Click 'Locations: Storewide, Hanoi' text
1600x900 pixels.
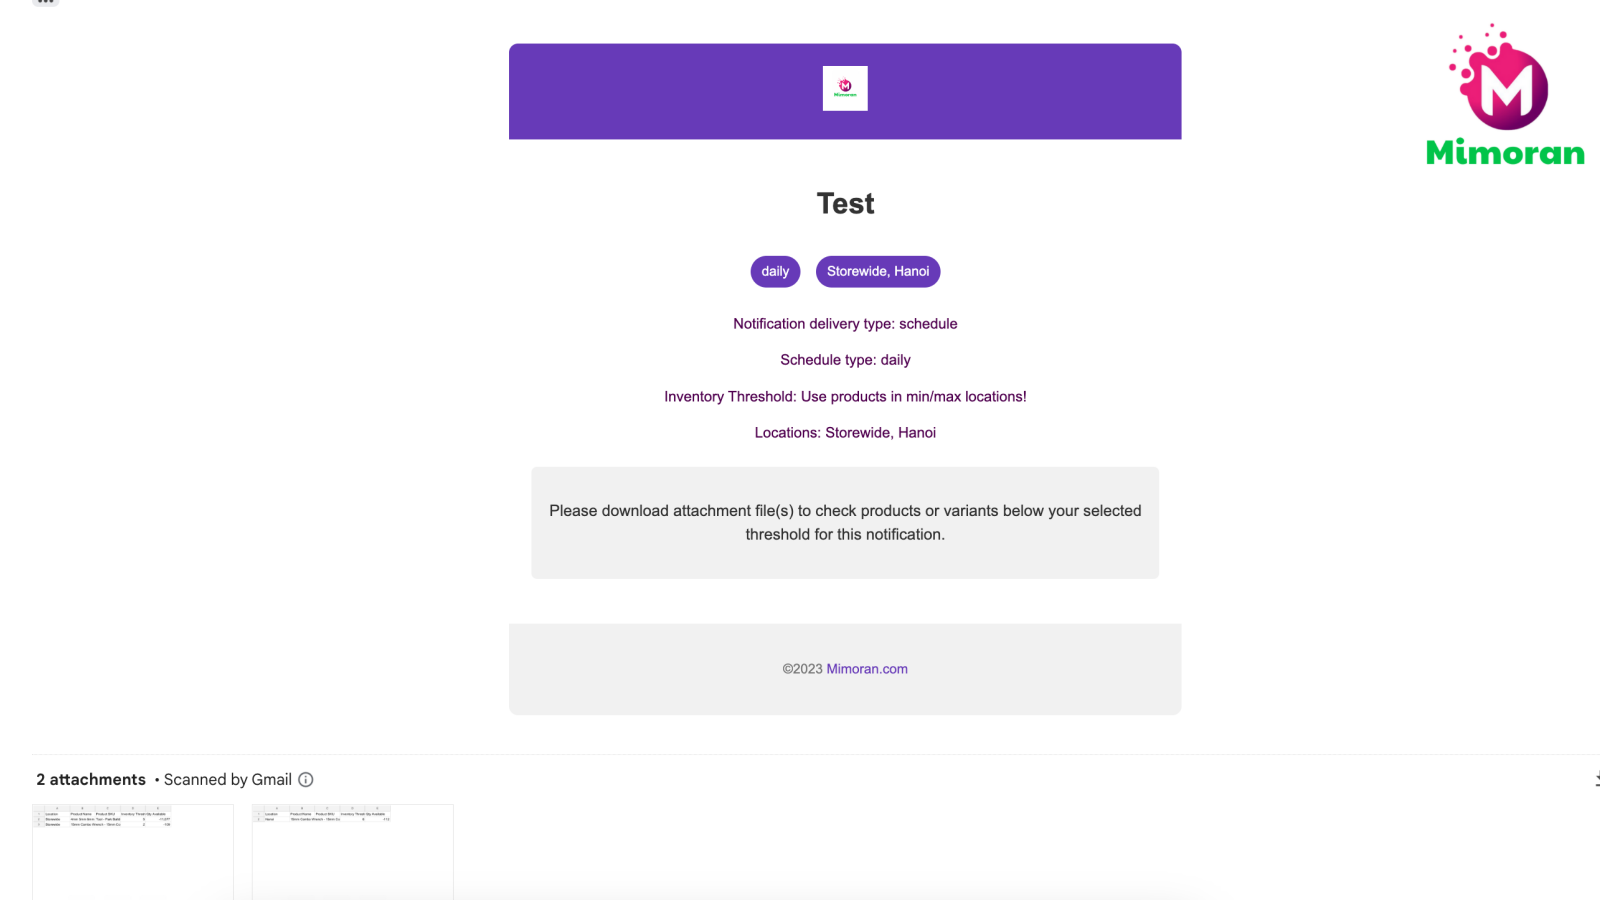click(845, 433)
